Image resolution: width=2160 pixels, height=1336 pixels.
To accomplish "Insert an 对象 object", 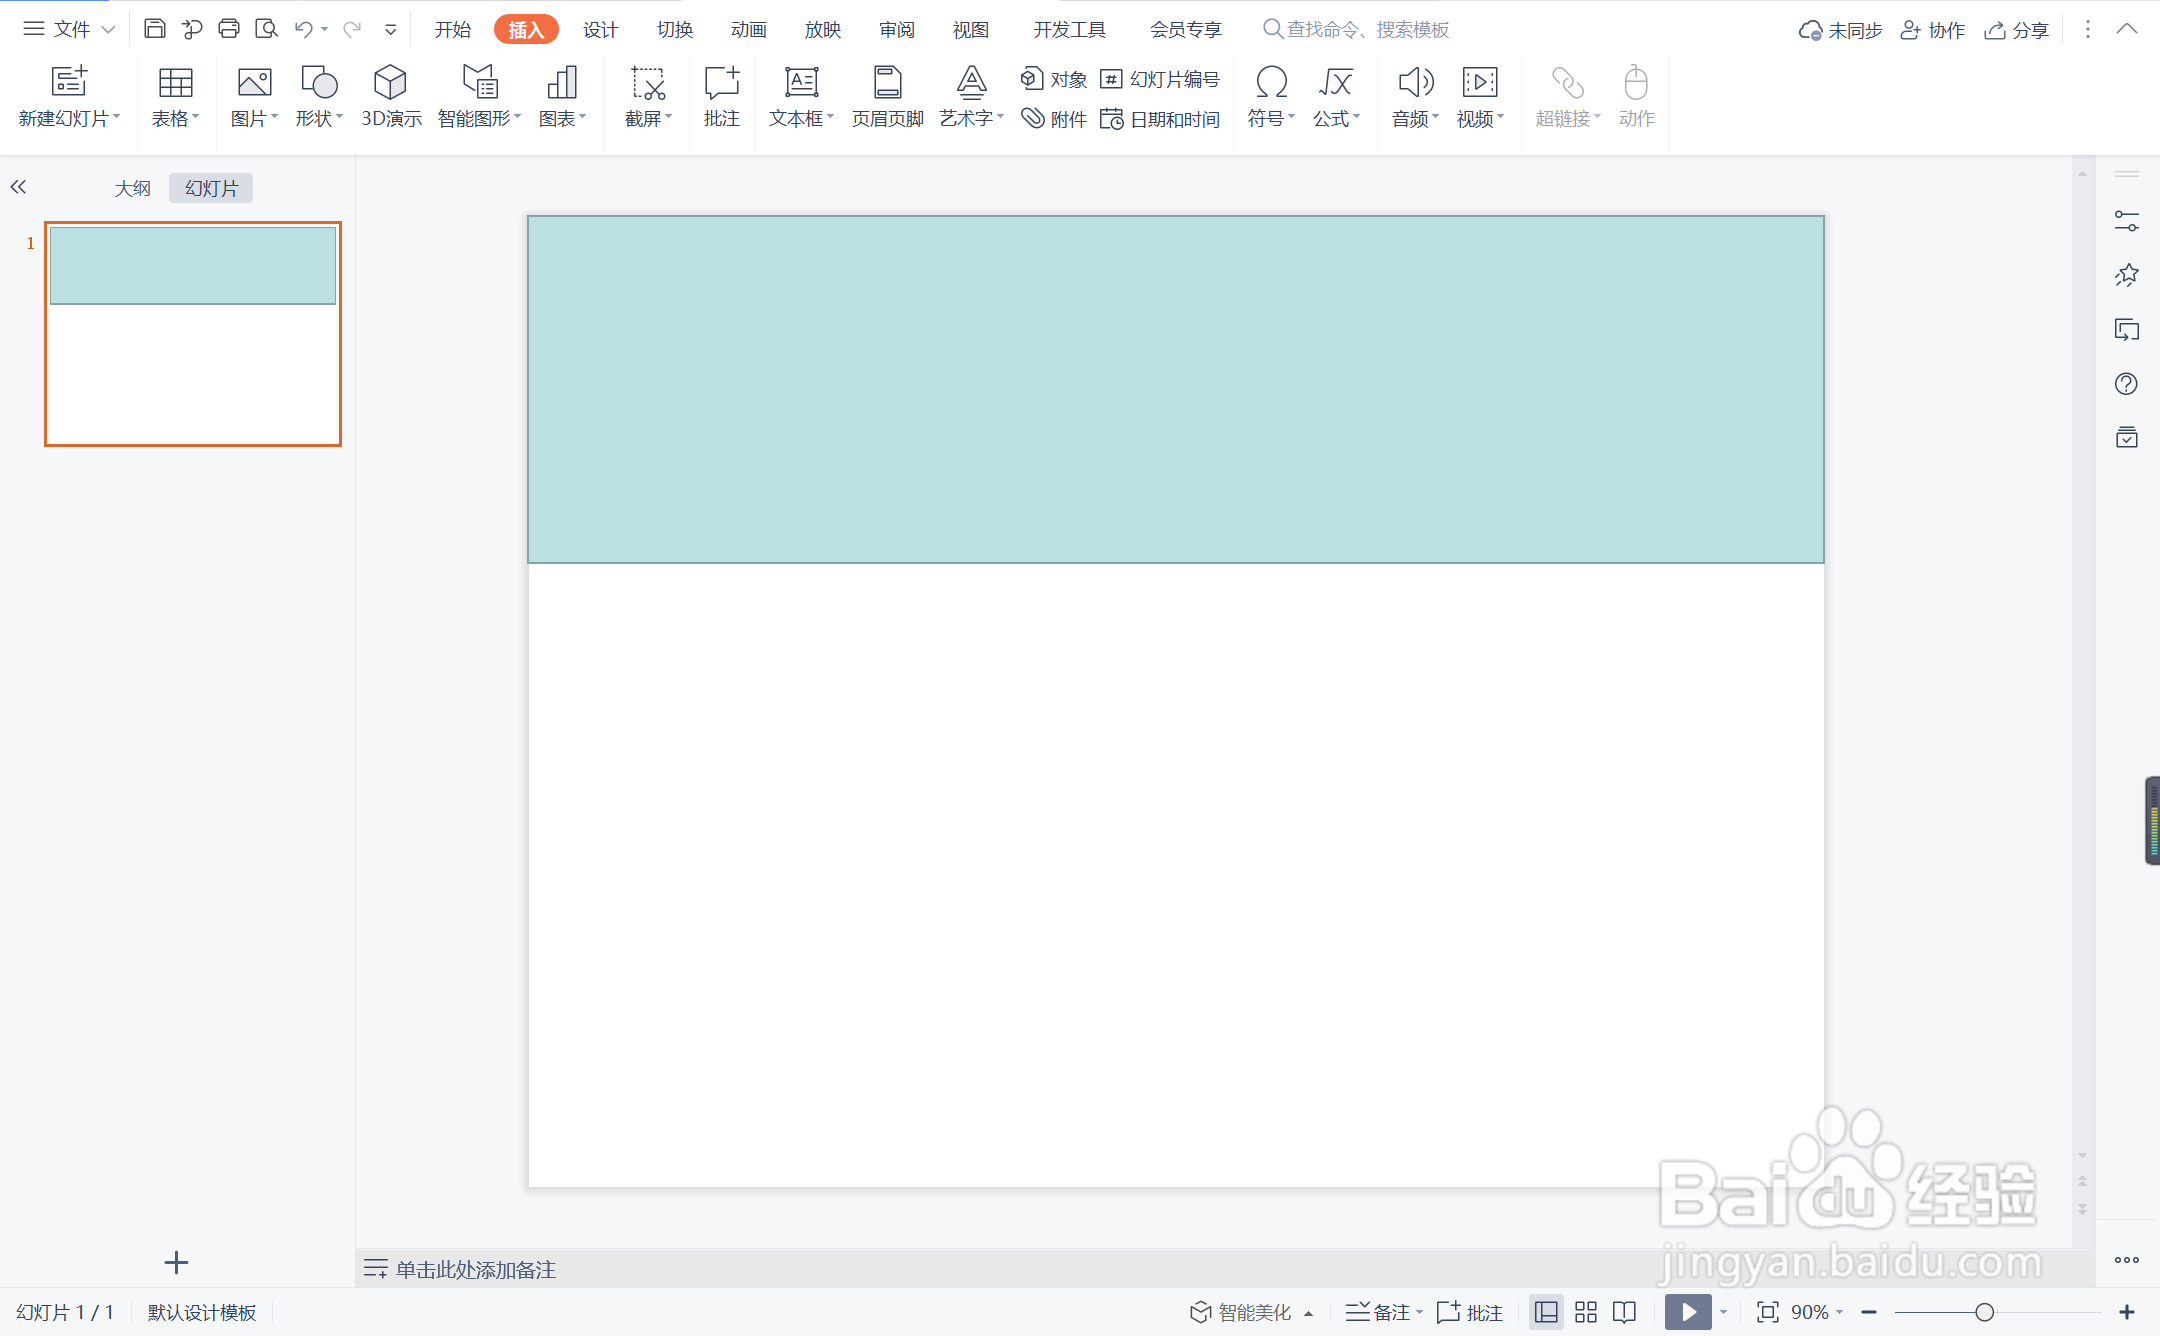I will click(1053, 79).
